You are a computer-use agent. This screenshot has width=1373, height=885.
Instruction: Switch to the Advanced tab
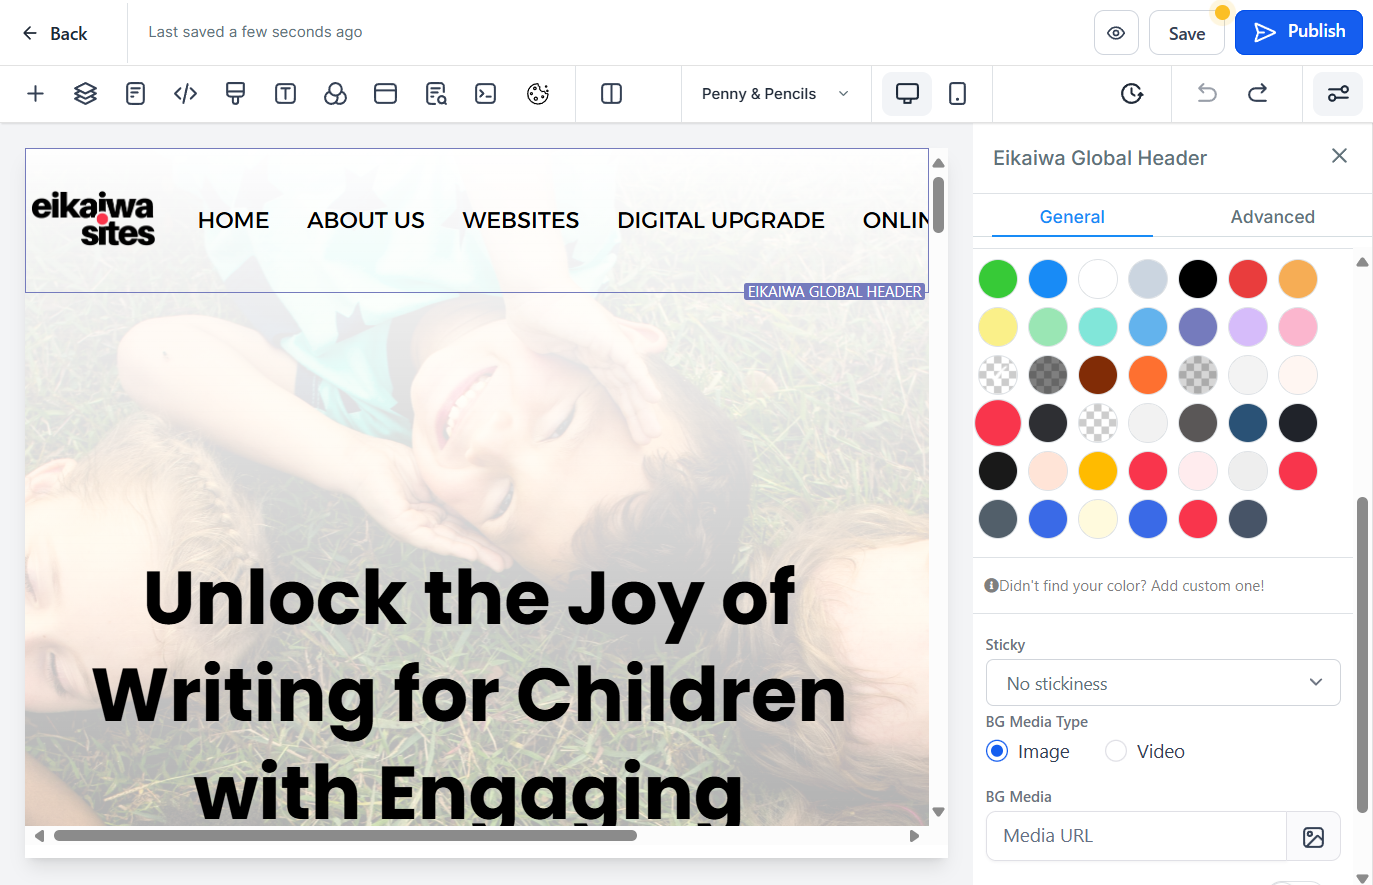tap(1272, 217)
